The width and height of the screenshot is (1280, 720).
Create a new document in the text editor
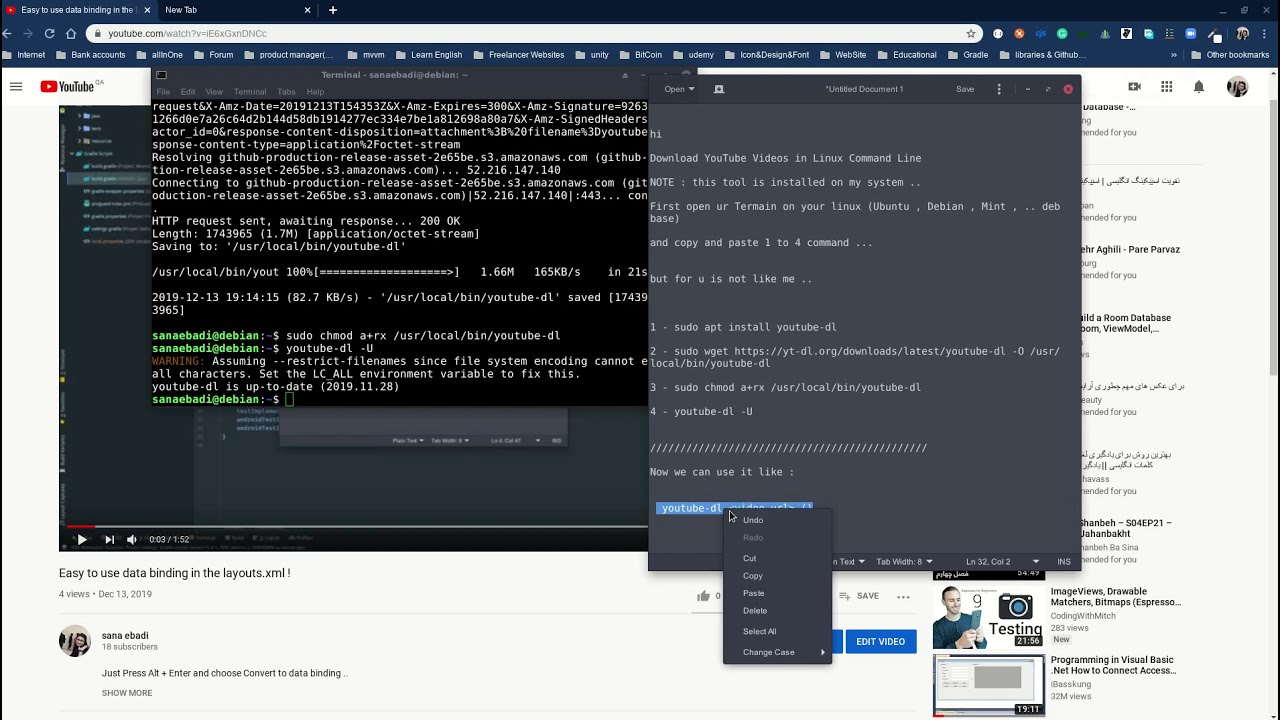coord(718,89)
